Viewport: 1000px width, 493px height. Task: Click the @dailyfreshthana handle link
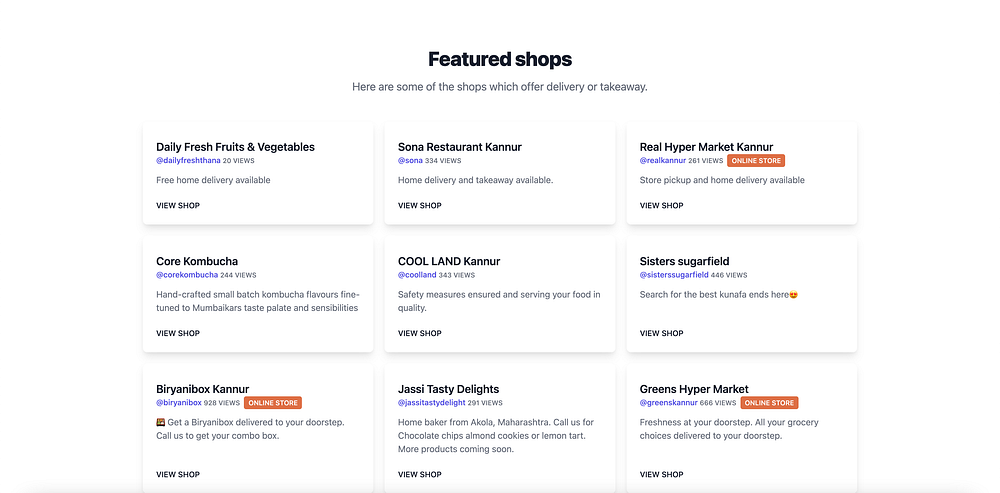pyautogui.click(x=188, y=160)
